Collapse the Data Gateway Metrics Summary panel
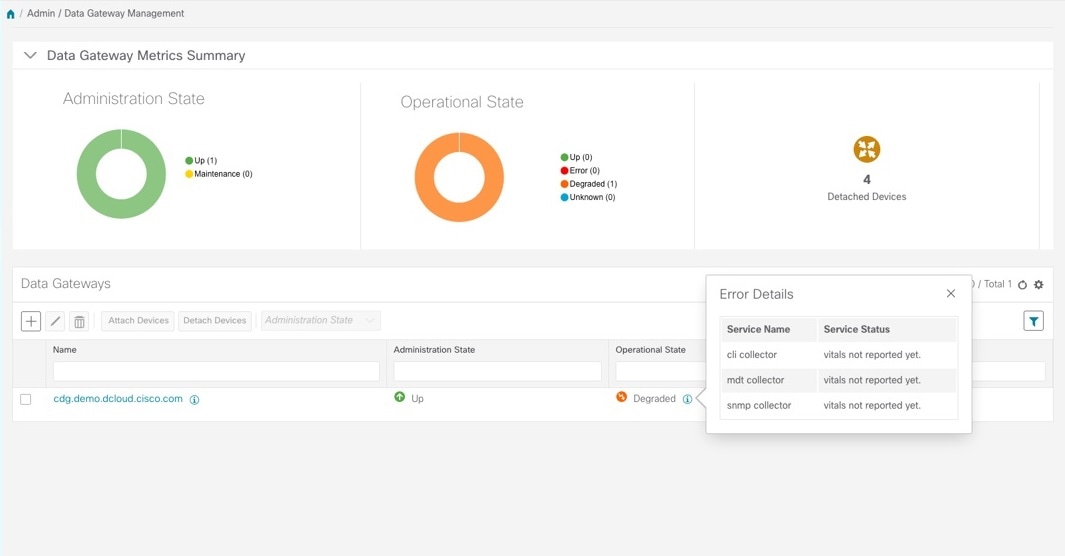This screenshot has height=556, width=1065. click(30, 56)
